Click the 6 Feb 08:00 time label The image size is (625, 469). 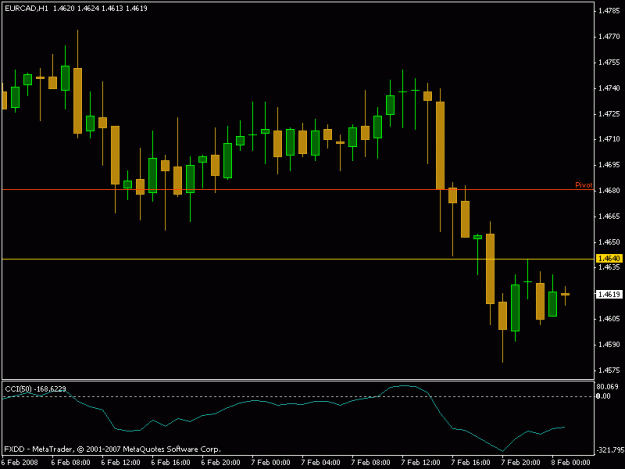click(71, 462)
